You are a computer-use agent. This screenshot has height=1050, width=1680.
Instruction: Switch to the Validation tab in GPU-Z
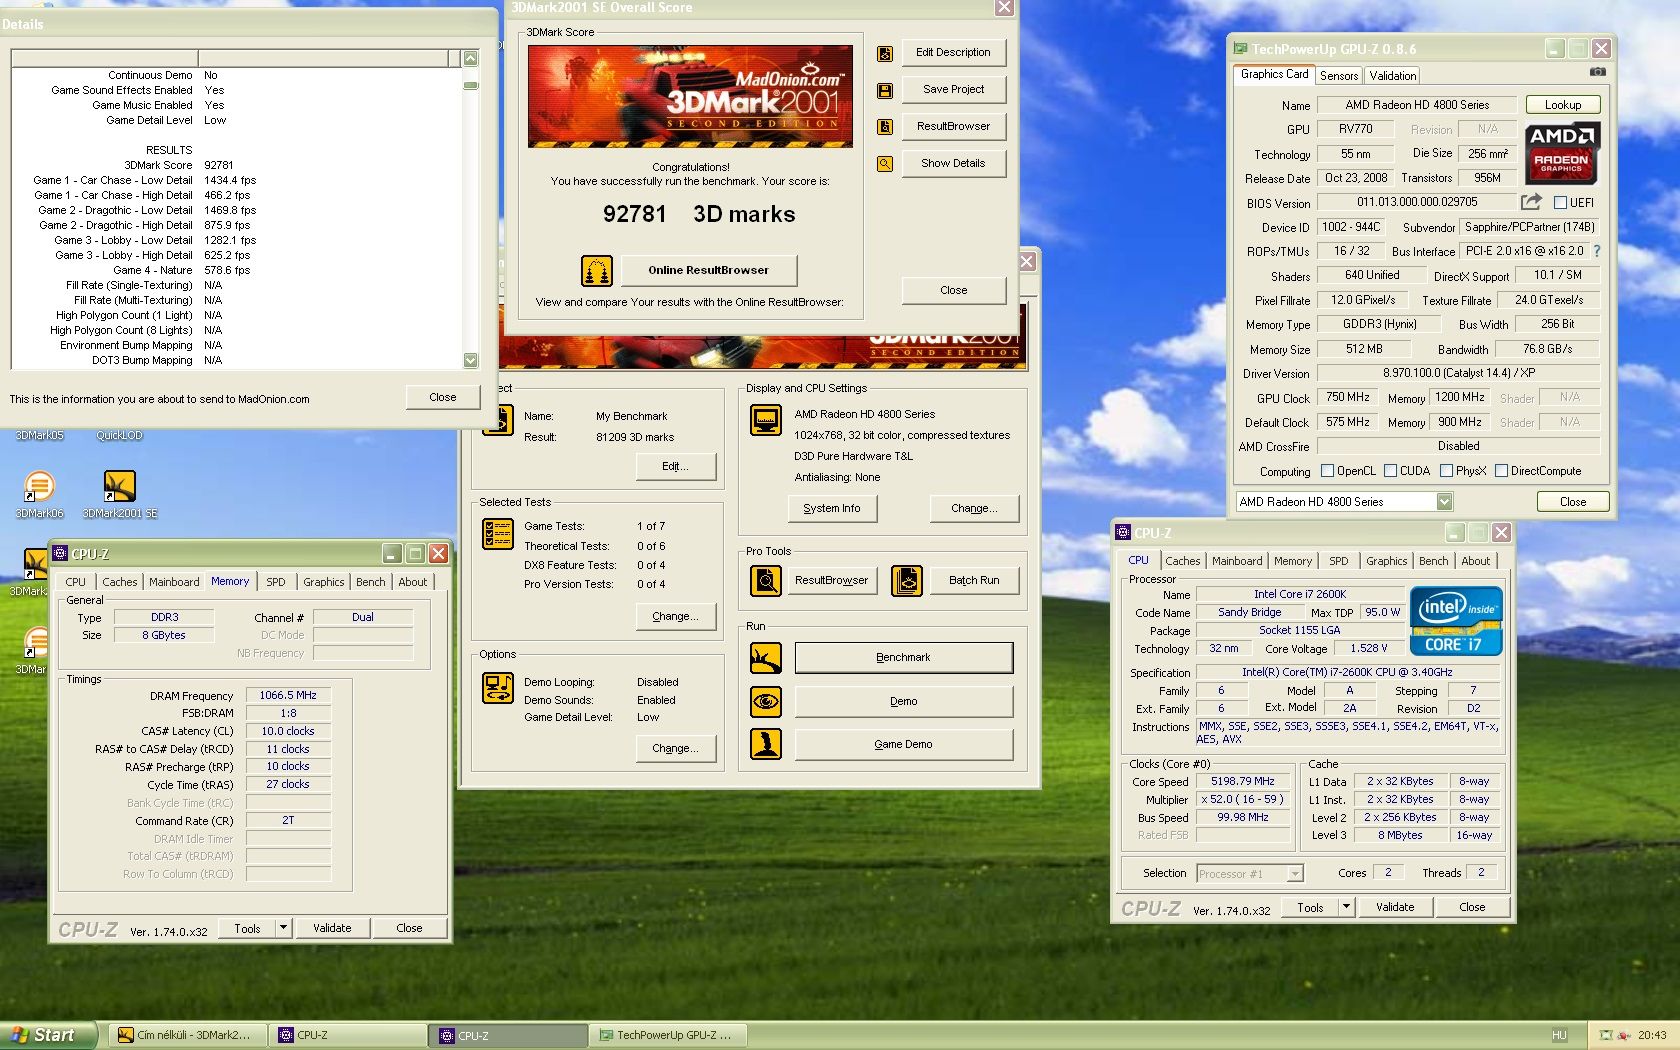(x=1393, y=76)
